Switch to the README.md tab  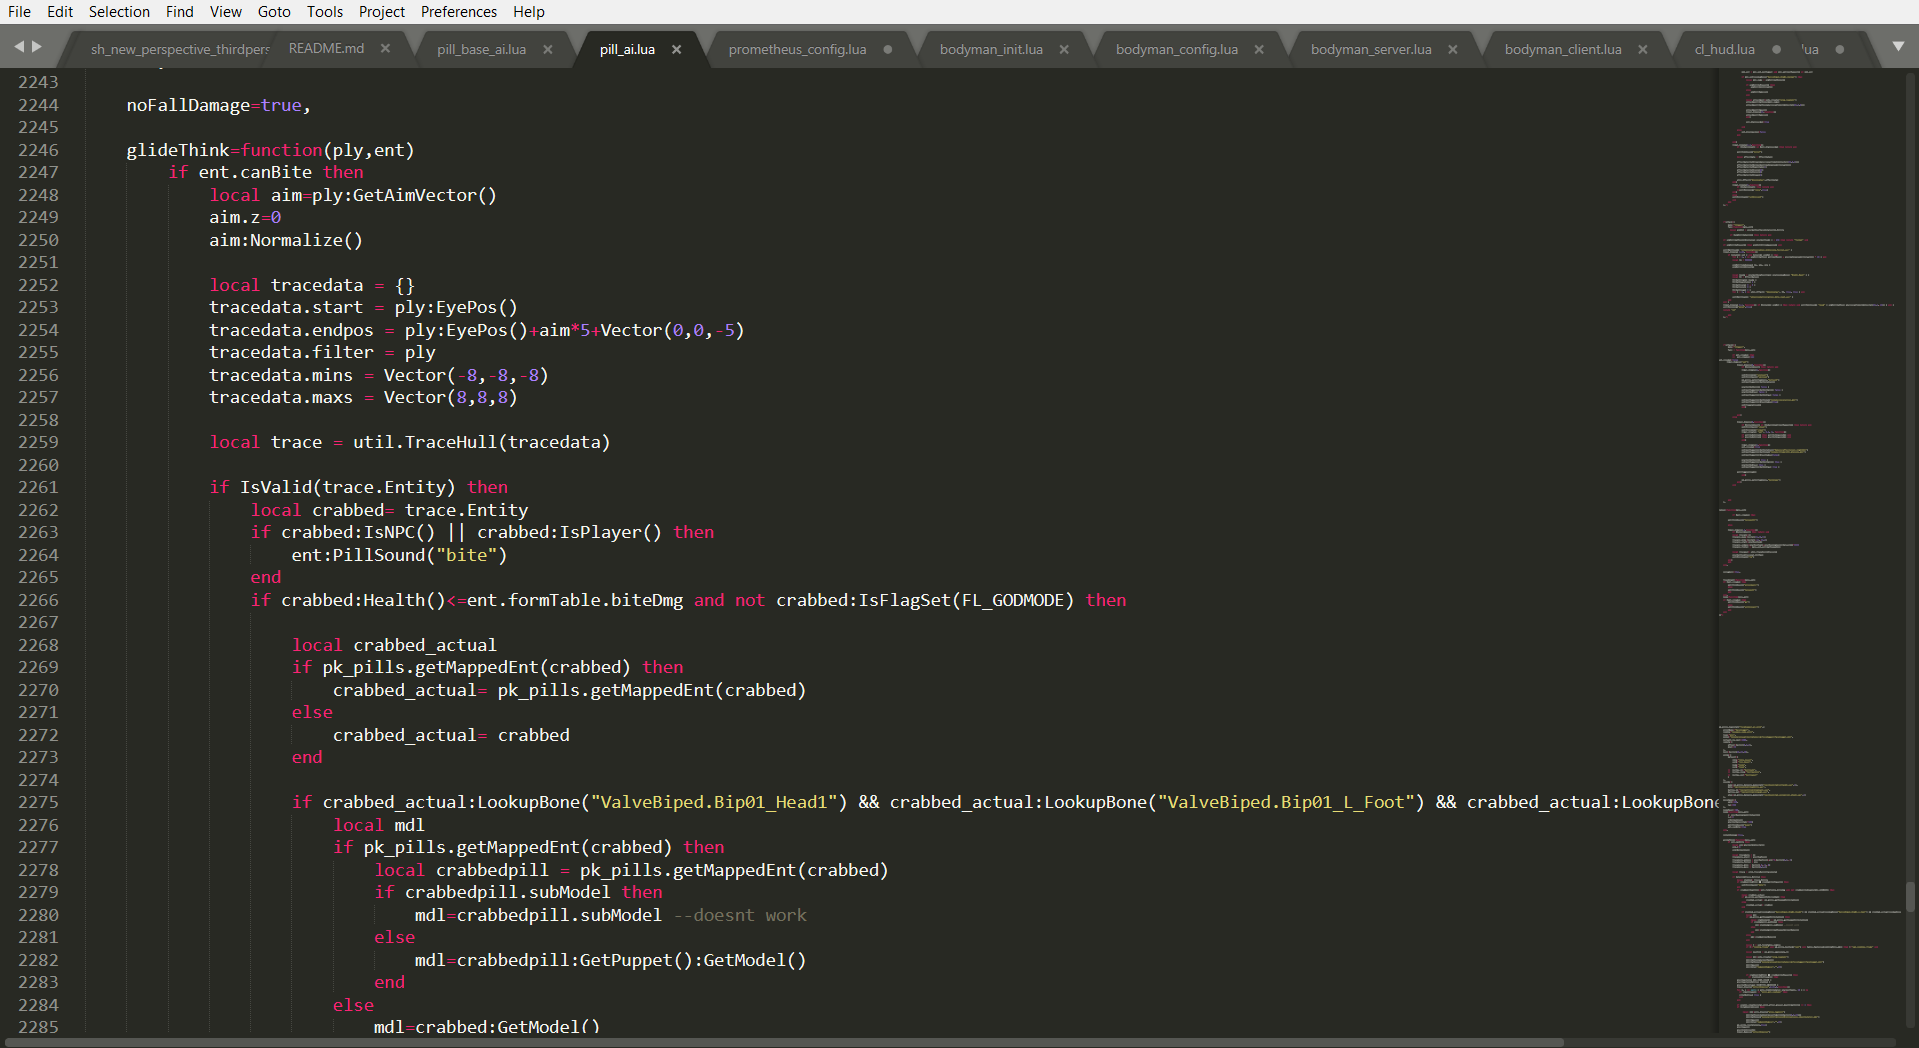[326, 48]
